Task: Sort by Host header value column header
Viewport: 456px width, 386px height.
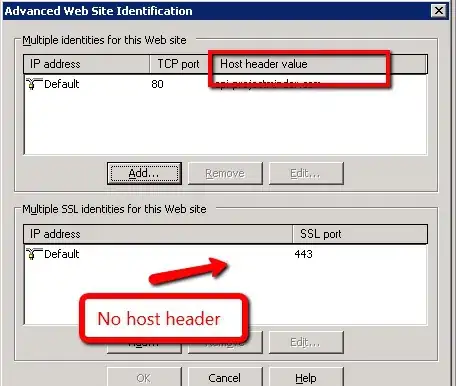Action: 320,64
